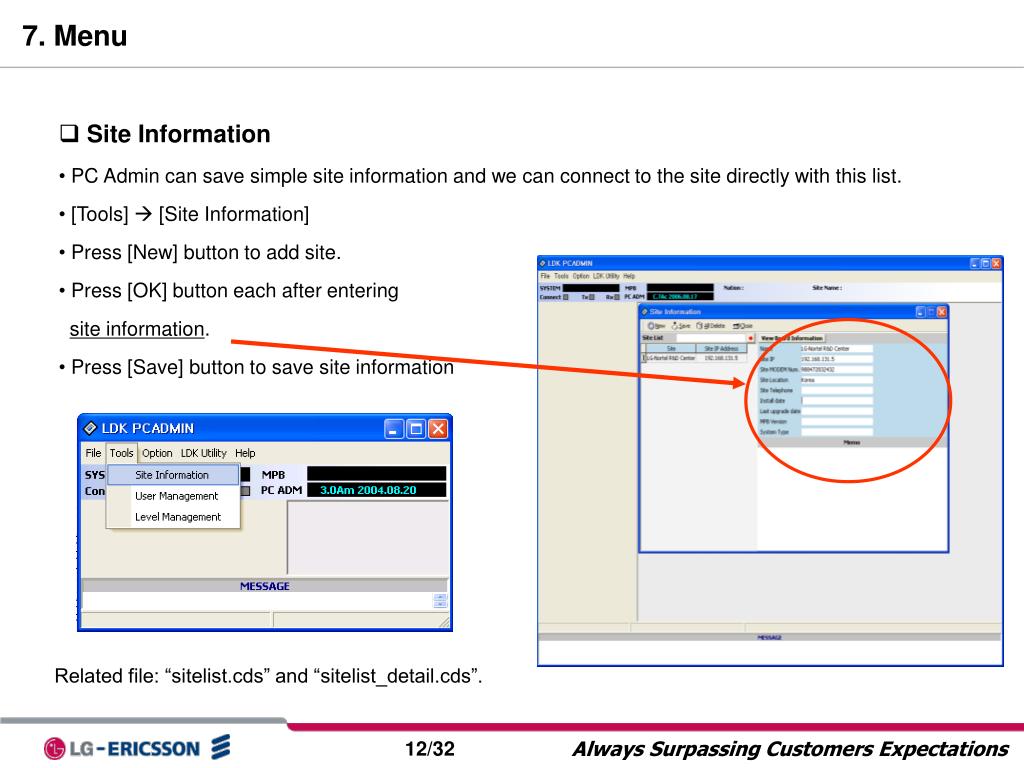Click the 192.168.131.5 cell in site list
The image size is (1024, 768).
722,358
